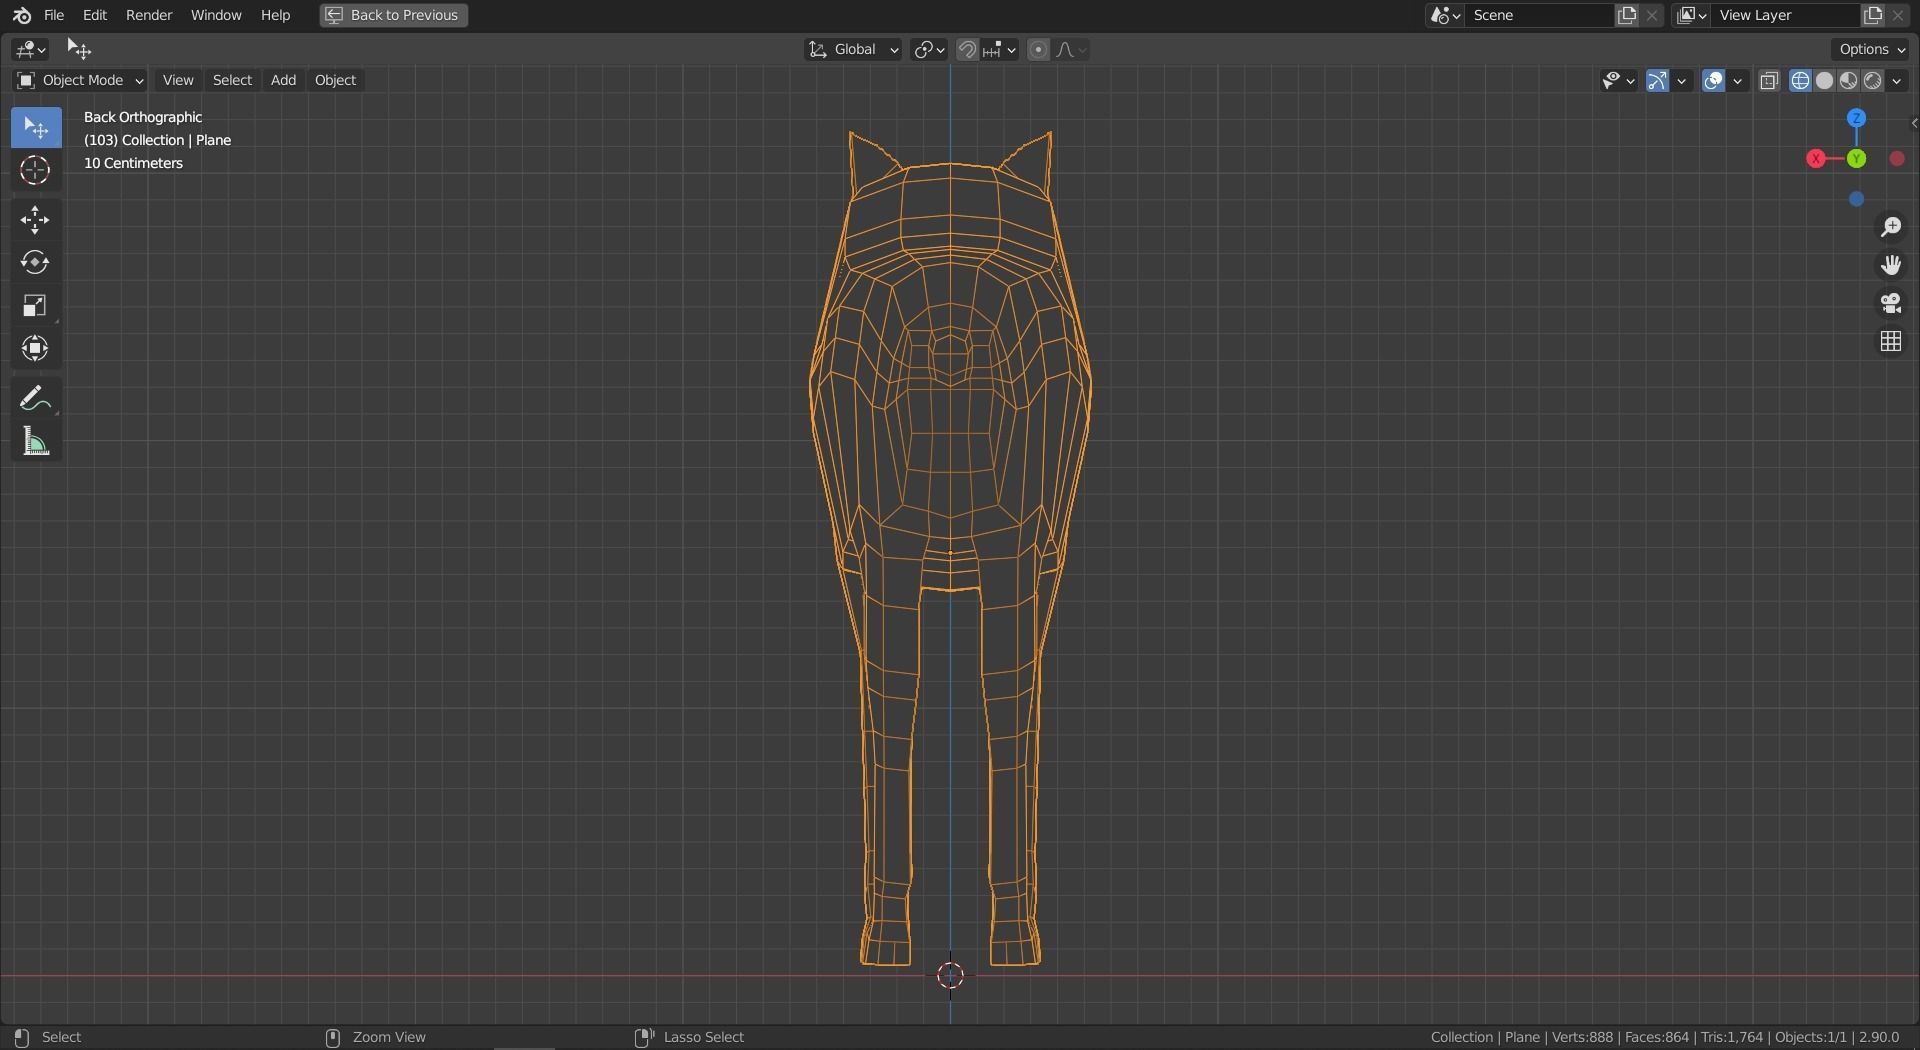The height and width of the screenshot is (1050, 1920).
Task: Open the Object Mode dropdown
Action: click(80, 80)
